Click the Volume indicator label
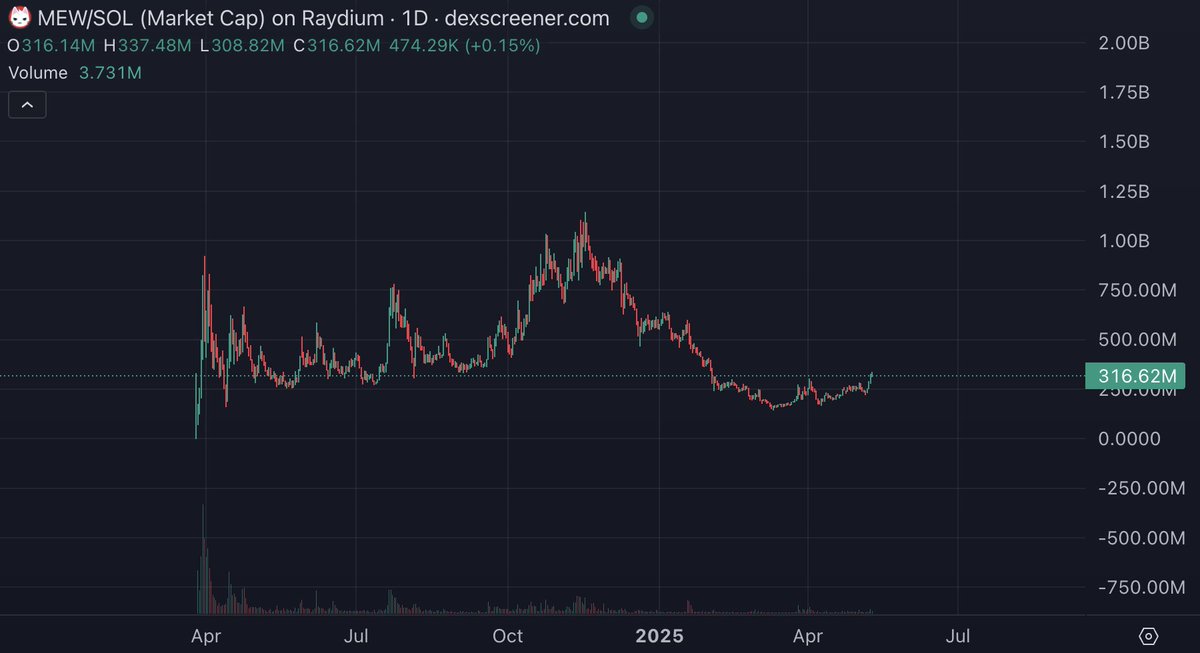Viewport: 1200px width, 653px height. (38, 73)
